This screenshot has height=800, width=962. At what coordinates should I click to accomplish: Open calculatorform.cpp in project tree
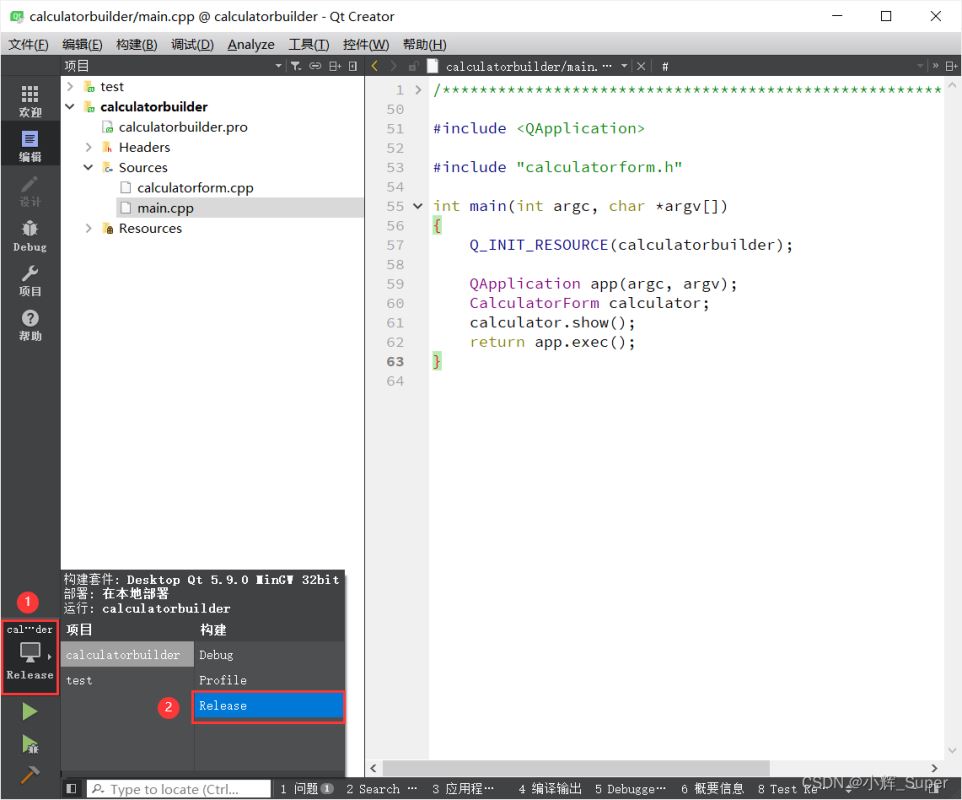(195, 188)
